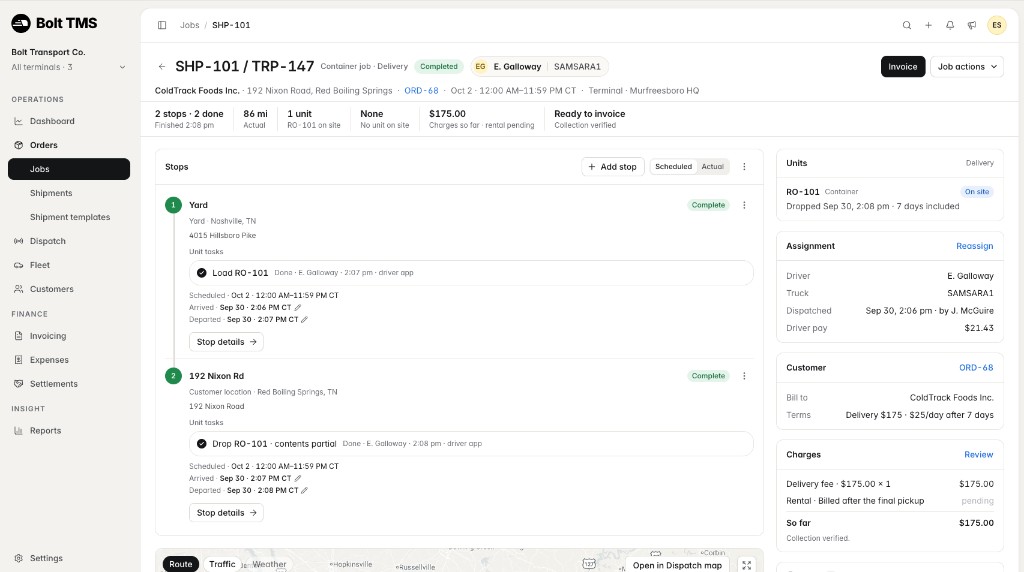Open the announcements megaphone icon
Viewport: 1024px width, 572px height.
coord(972,25)
